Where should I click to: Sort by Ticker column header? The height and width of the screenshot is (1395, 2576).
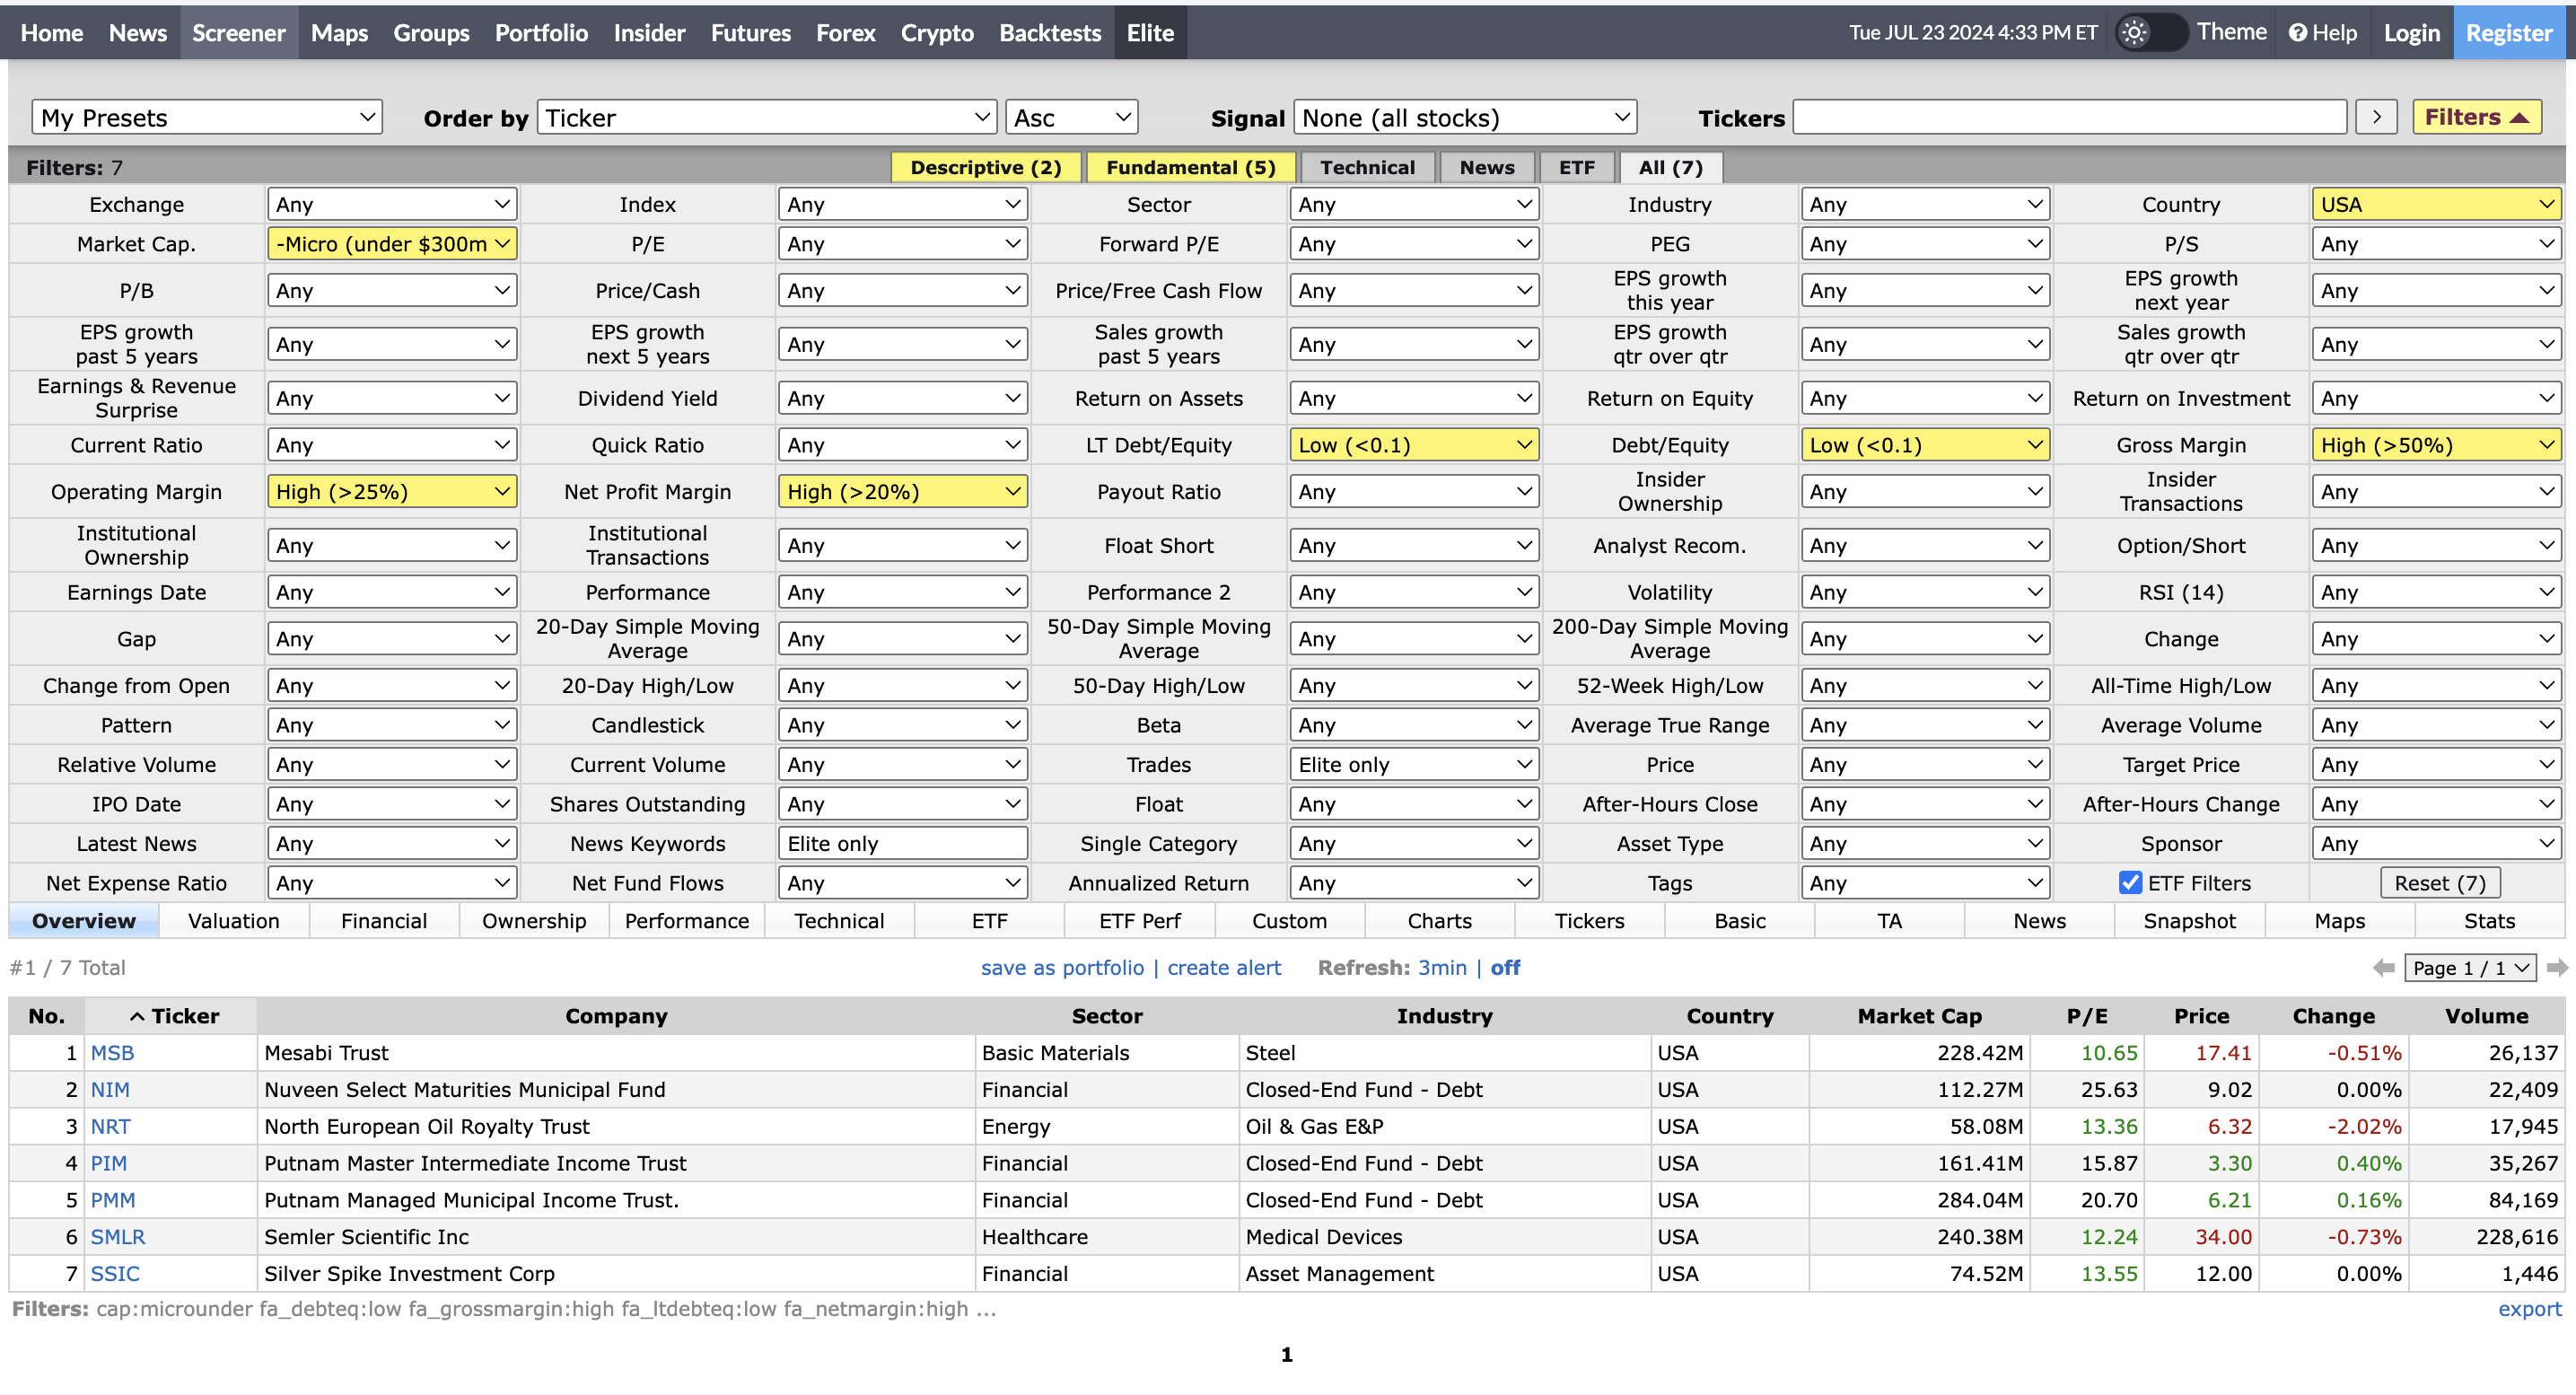(172, 1015)
